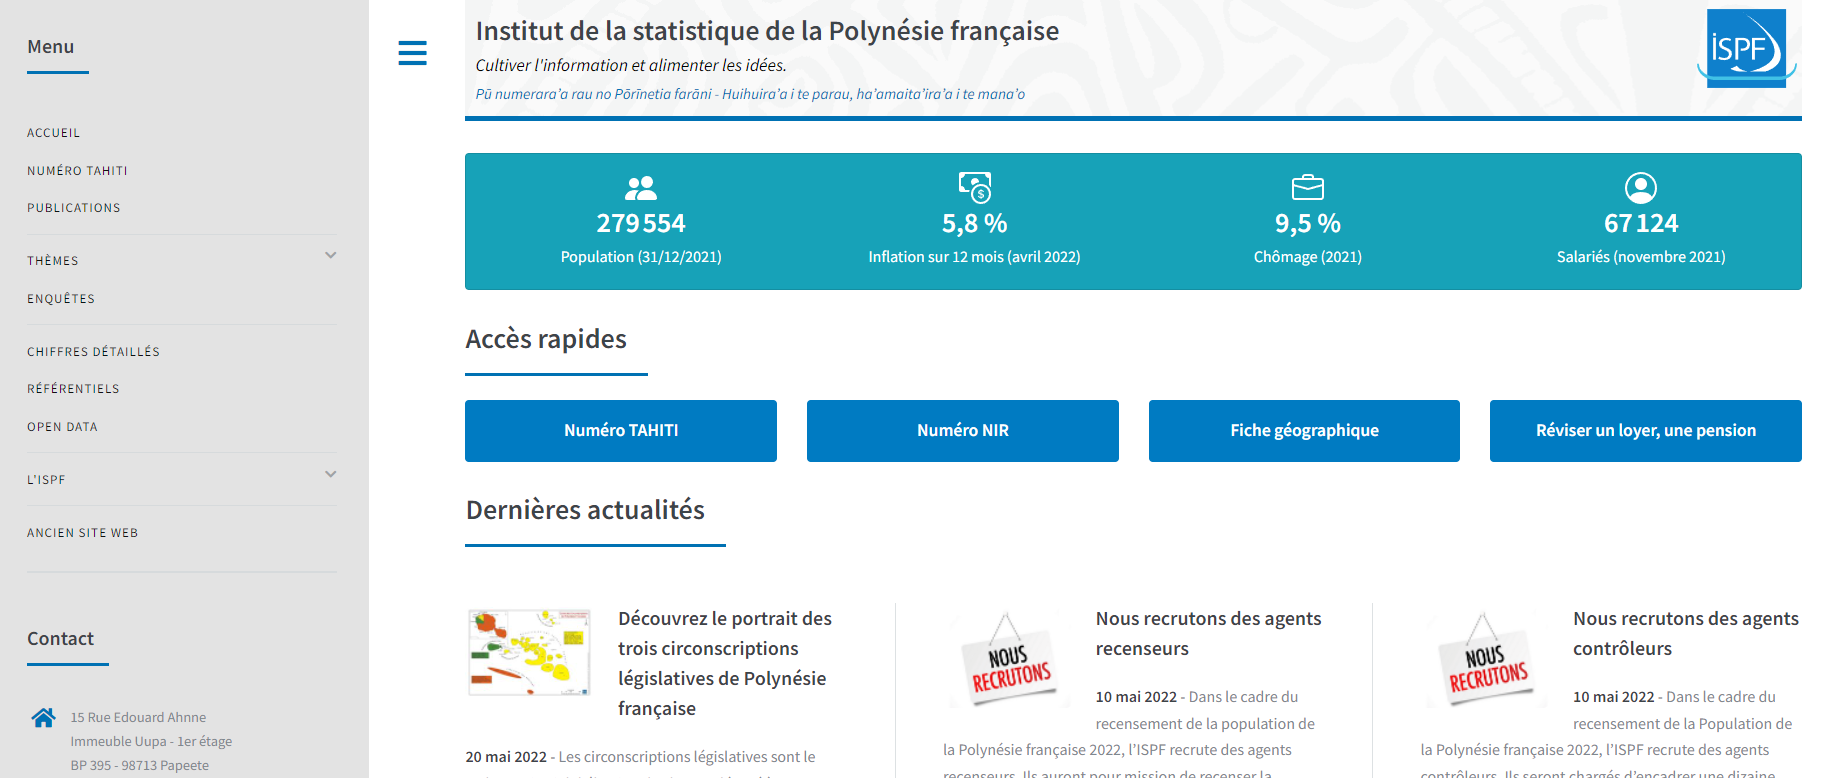Open Open Data menu item
Screen dimensions: 1822x778
click(x=62, y=427)
